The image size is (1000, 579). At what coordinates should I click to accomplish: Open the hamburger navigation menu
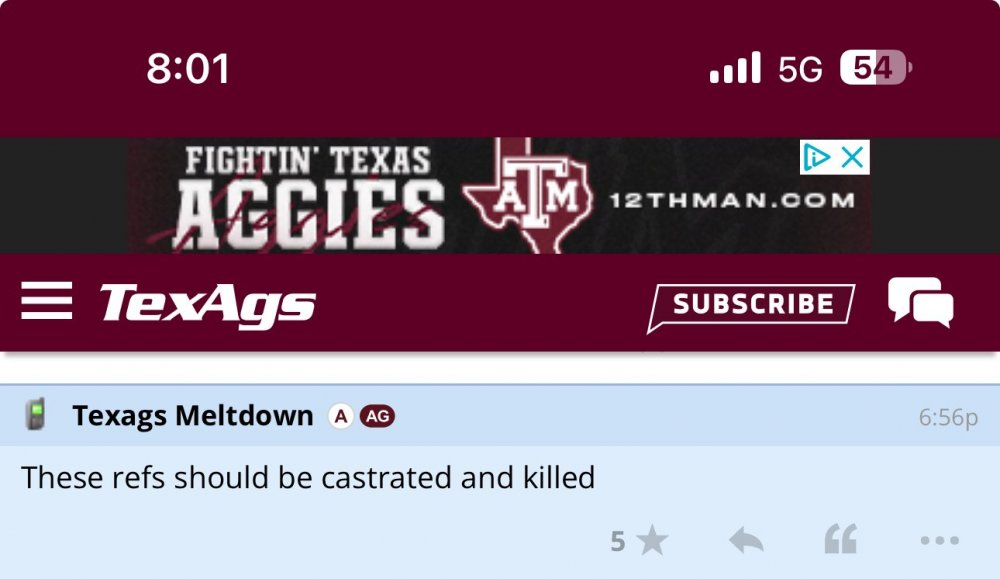pos(47,301)
